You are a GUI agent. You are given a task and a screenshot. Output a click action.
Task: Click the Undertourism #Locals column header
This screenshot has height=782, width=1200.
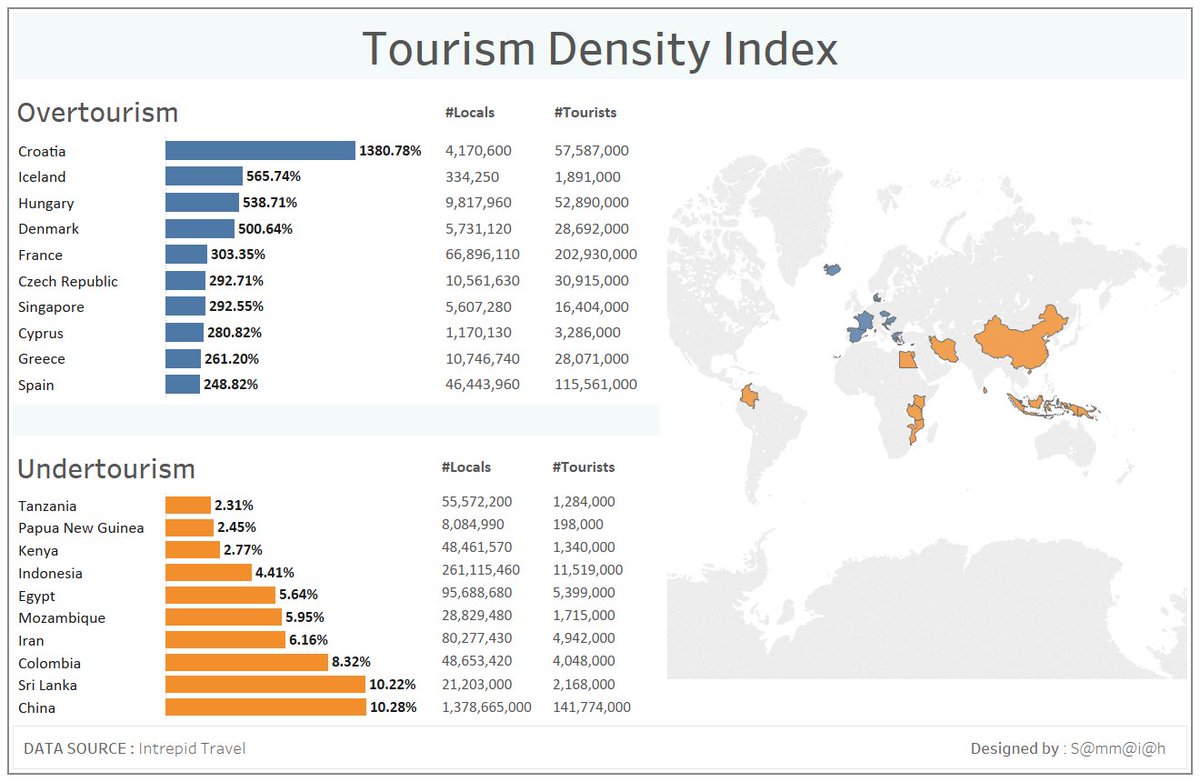pos(466,467)
